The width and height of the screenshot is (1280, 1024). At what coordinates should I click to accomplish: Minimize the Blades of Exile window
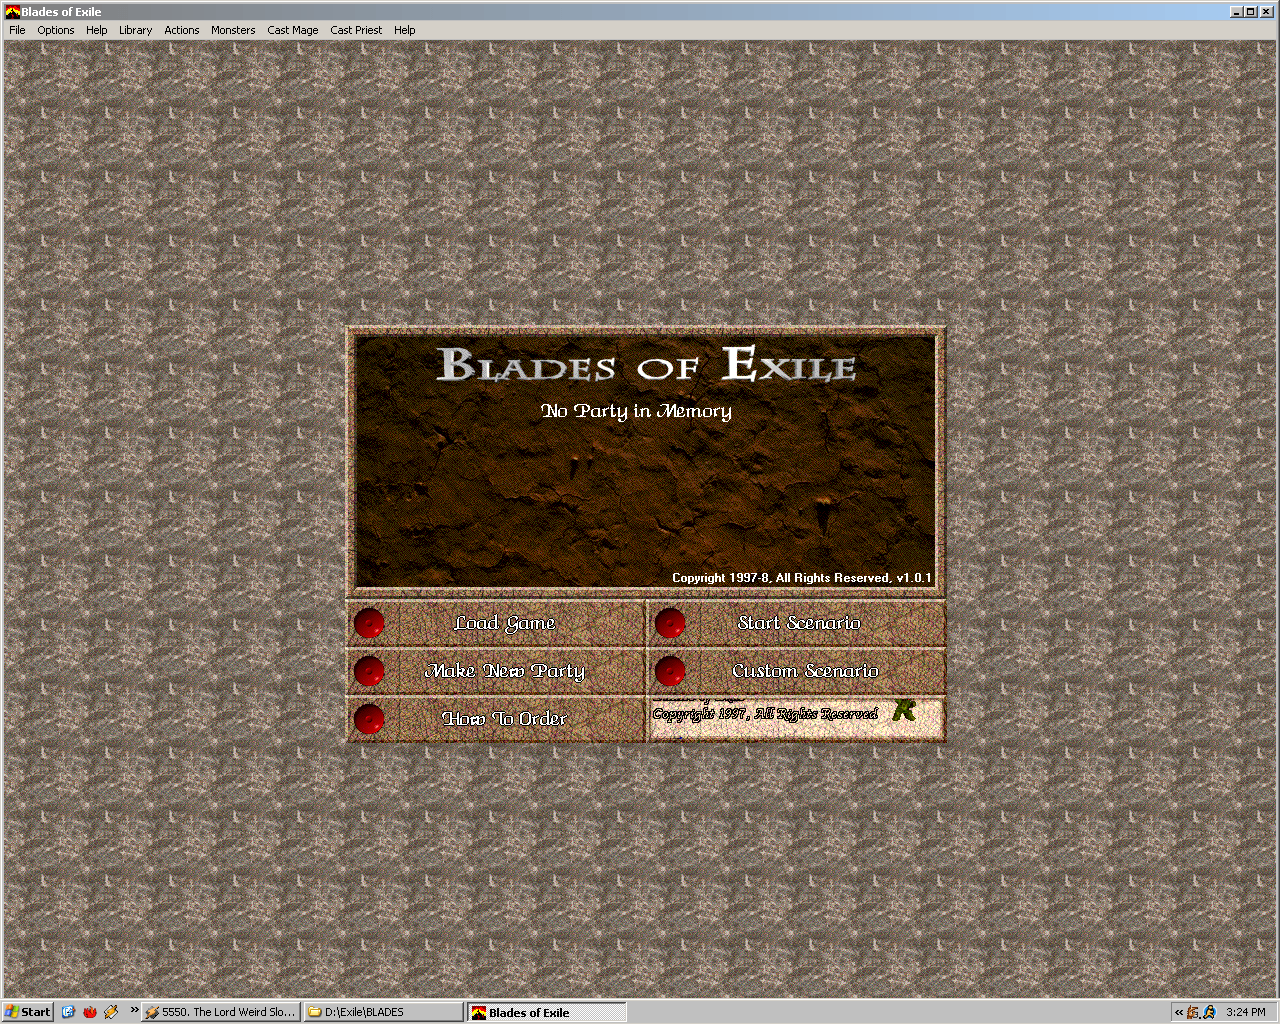coord(1237,12)
